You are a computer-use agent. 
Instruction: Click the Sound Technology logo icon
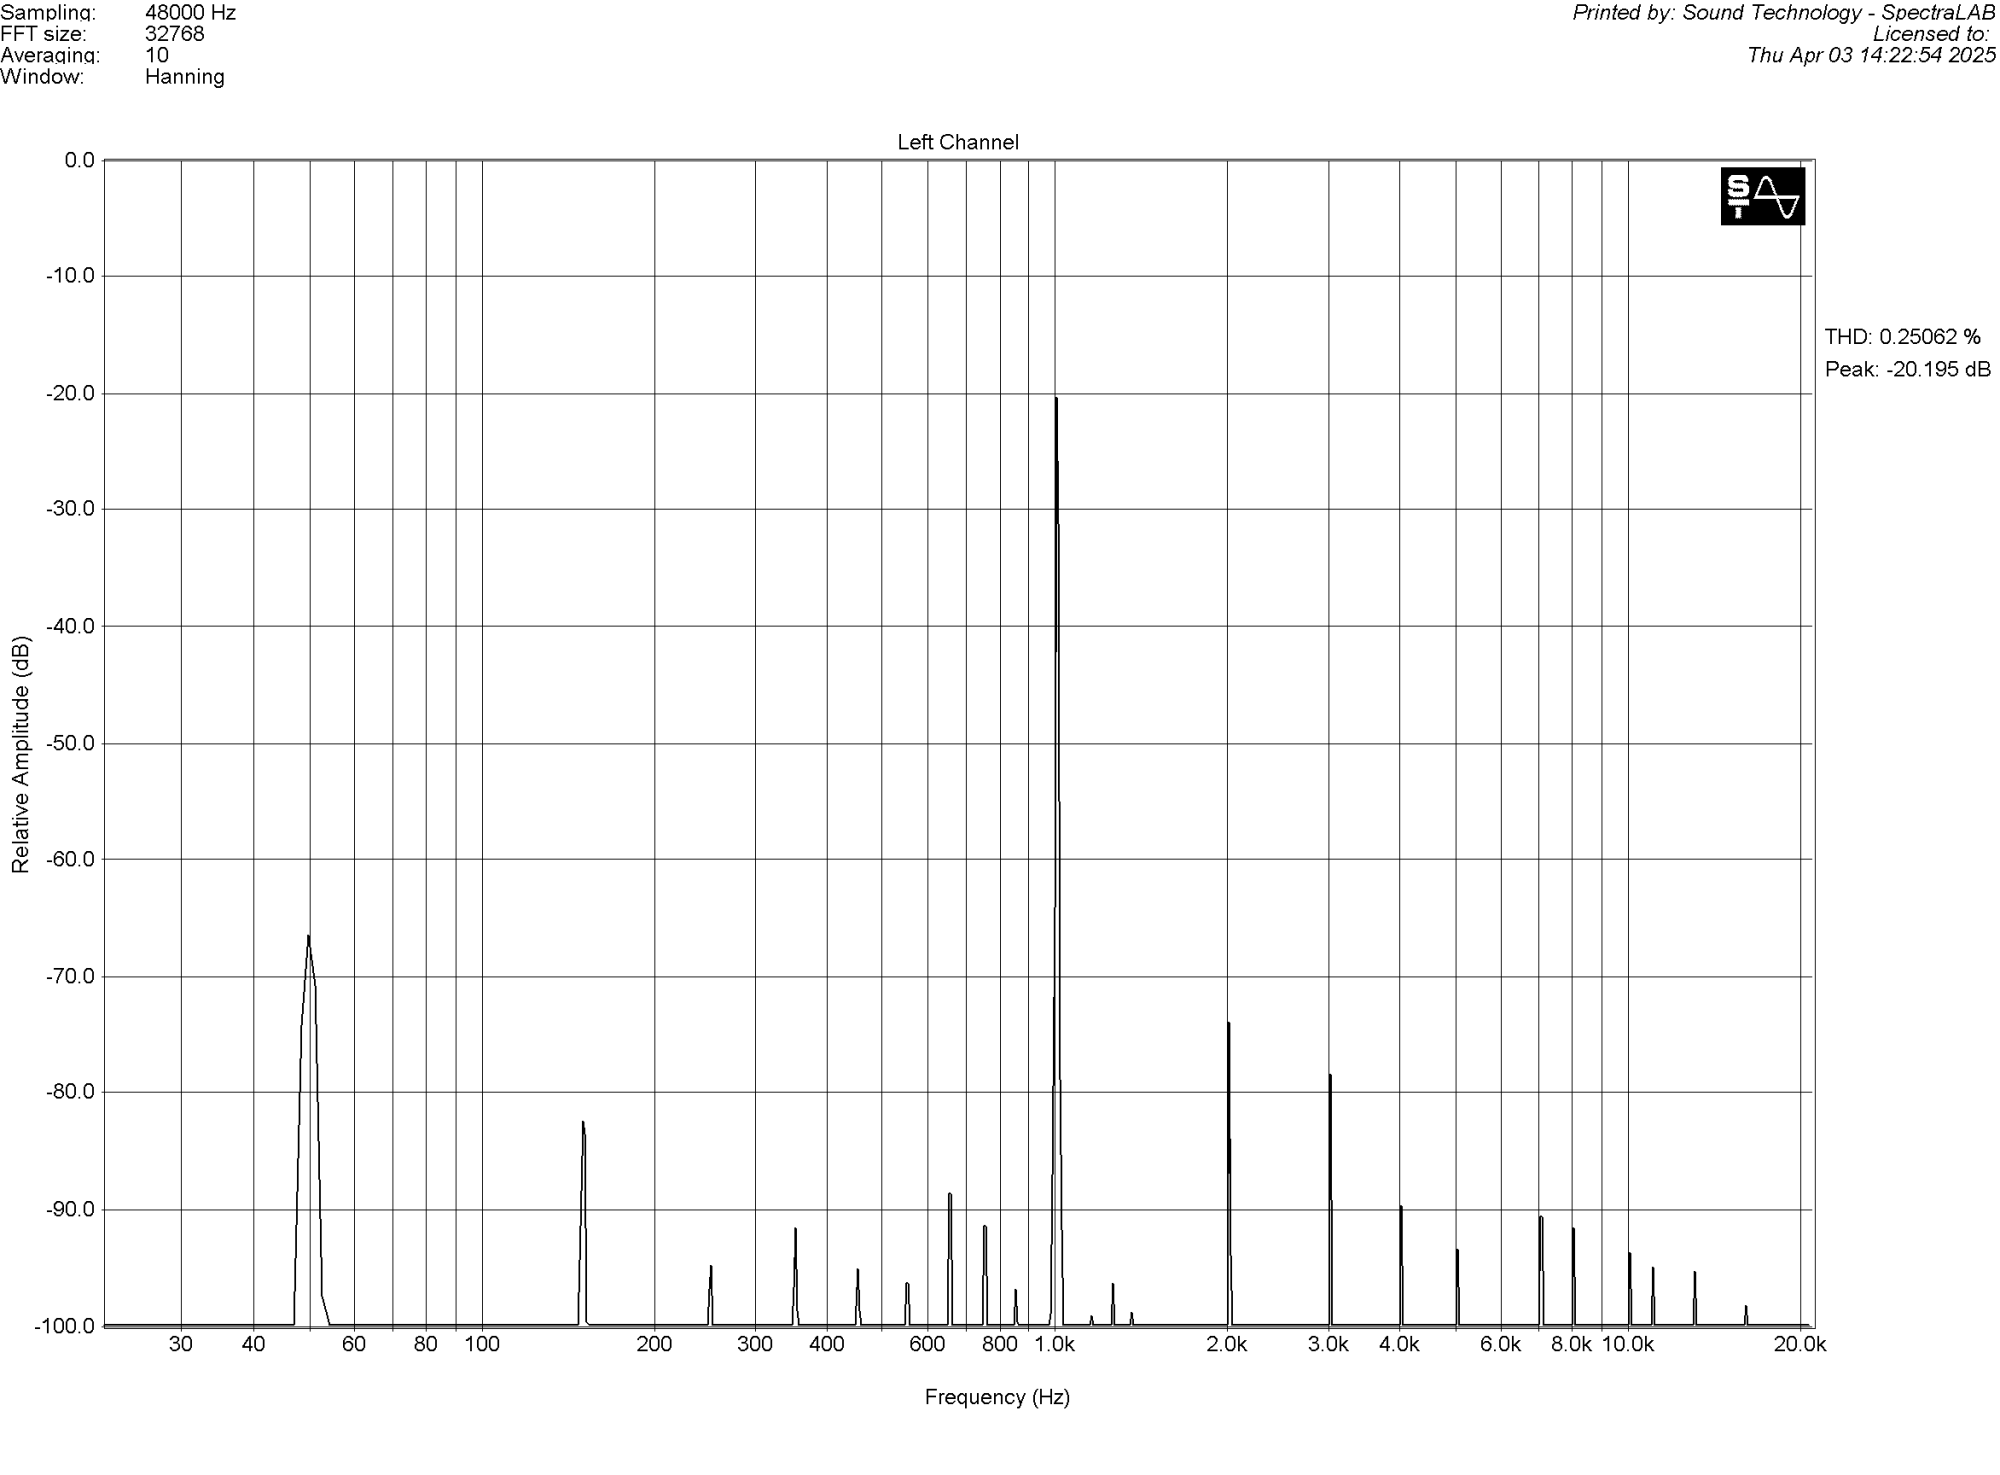(1762, 196)
